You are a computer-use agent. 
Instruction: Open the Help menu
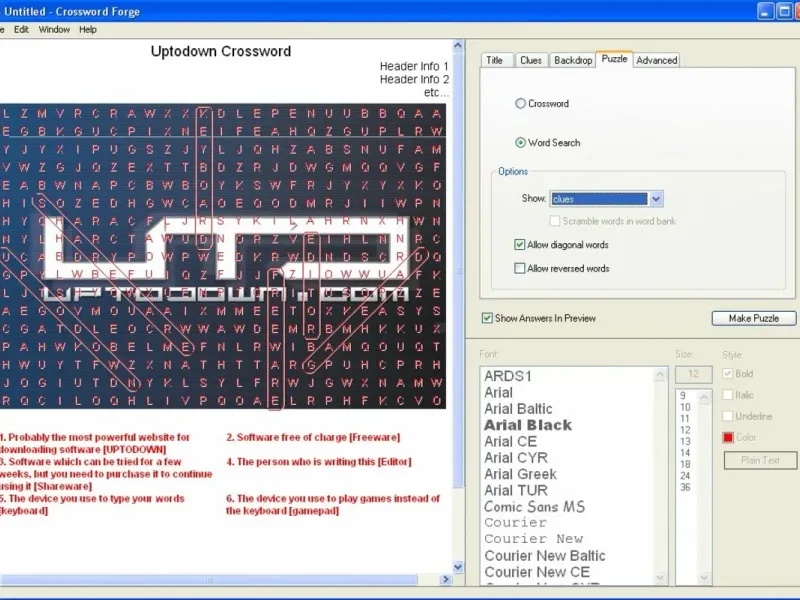coord(88,30)
